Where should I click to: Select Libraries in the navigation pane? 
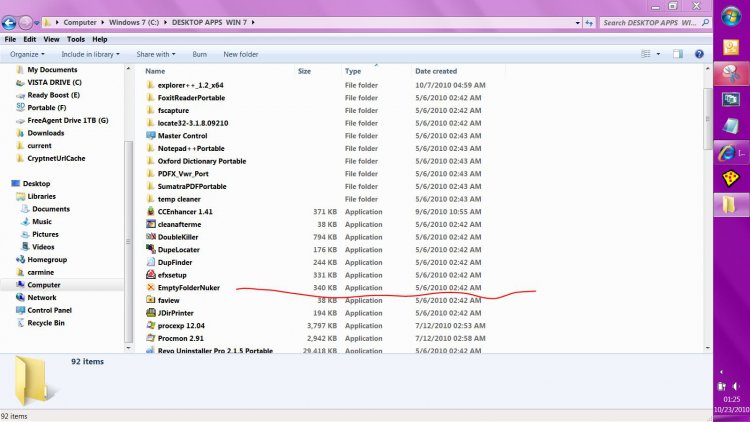tap(41, 196)
